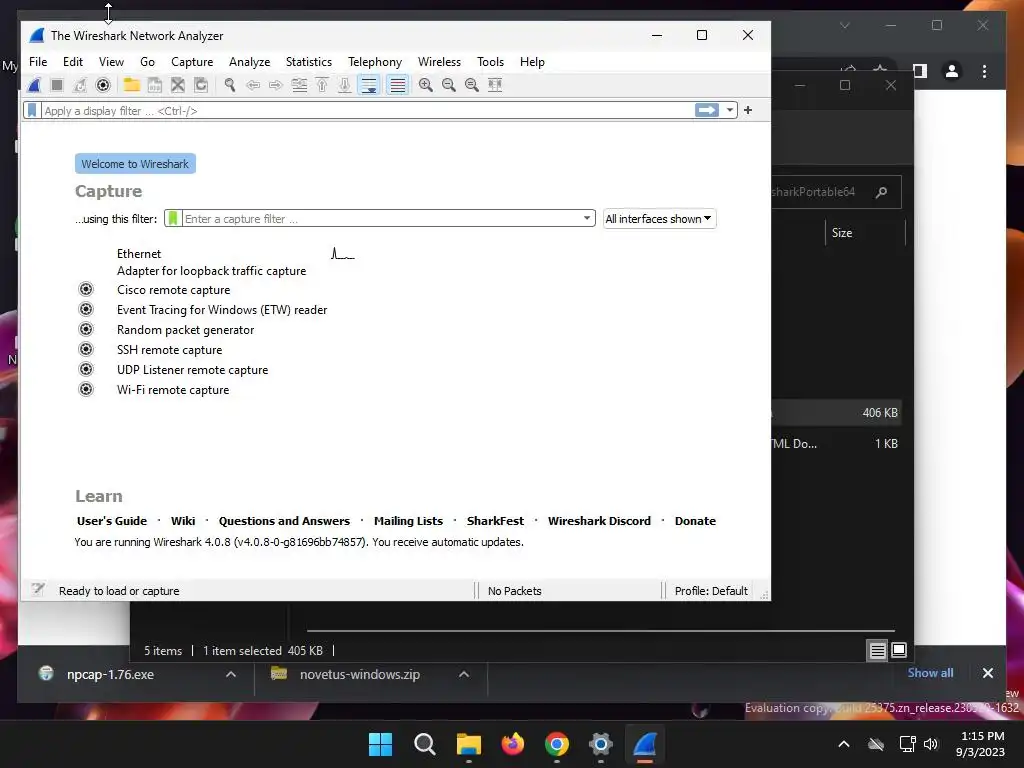This screenshot has width=1024, height=768.
Task: Click the go to previous packet arrow
Action: coord(253,85)
